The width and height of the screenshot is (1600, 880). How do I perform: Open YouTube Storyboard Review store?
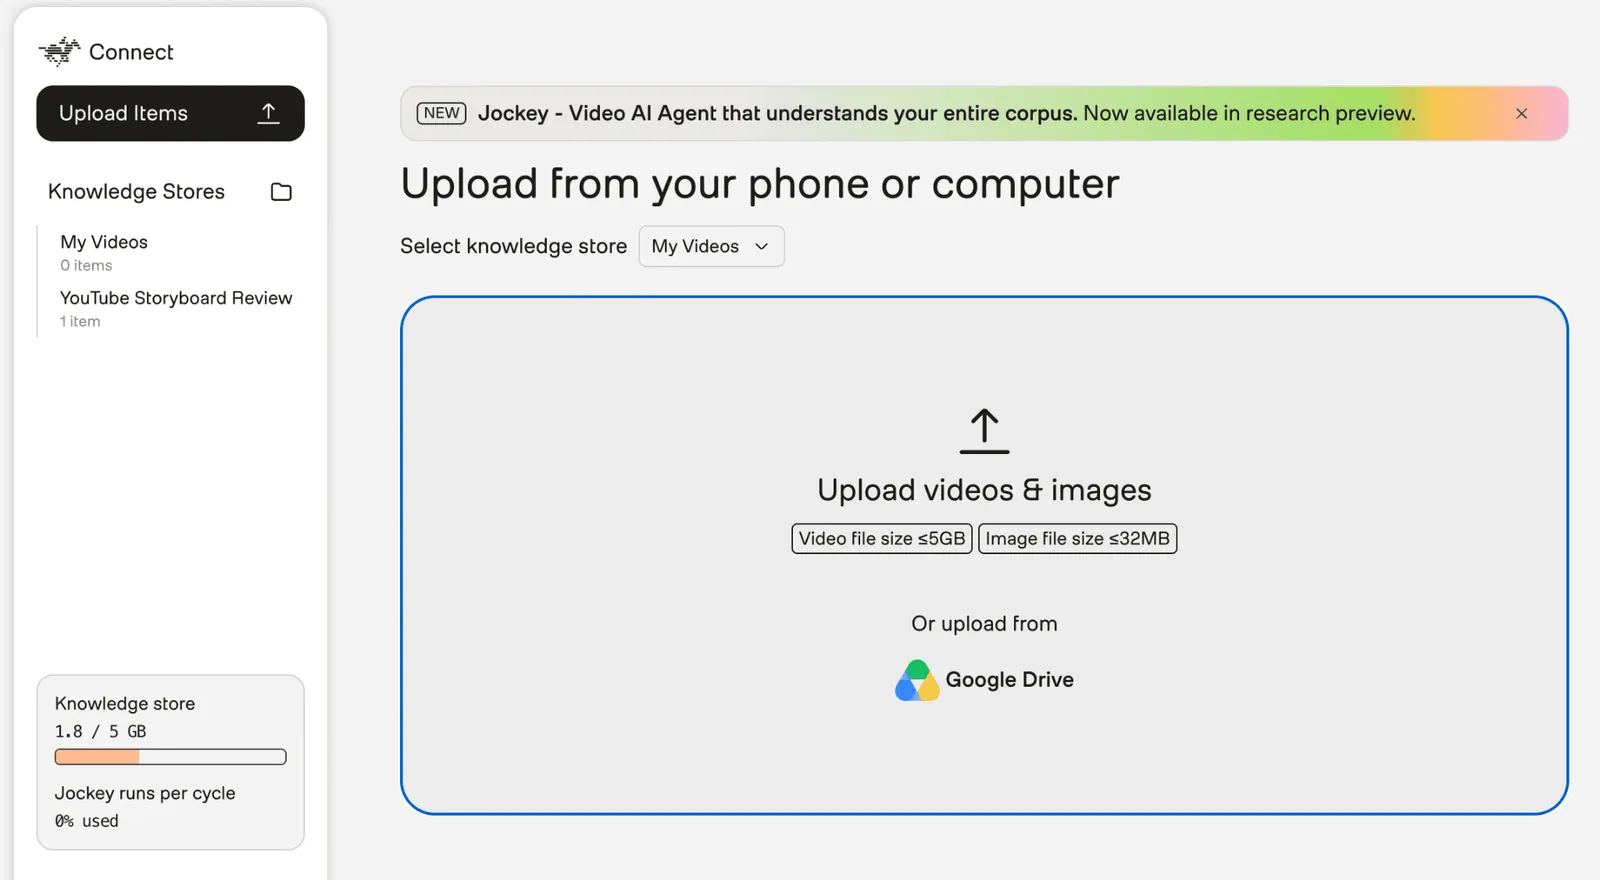tap(176, 298)
